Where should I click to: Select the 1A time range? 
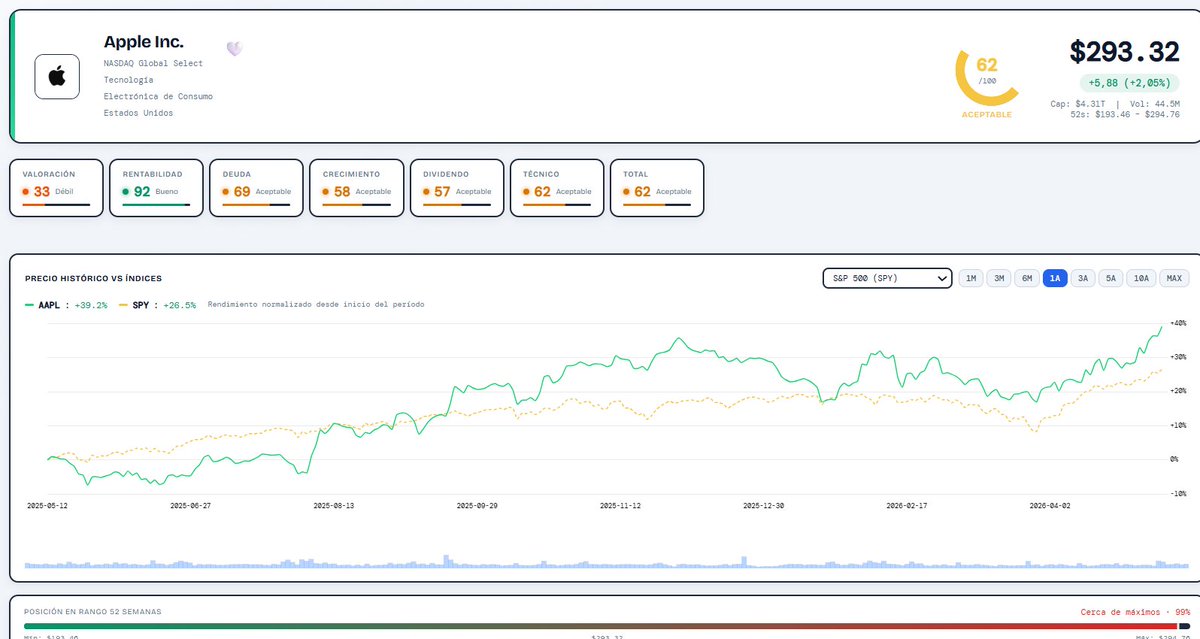(x=1055, y=278)
